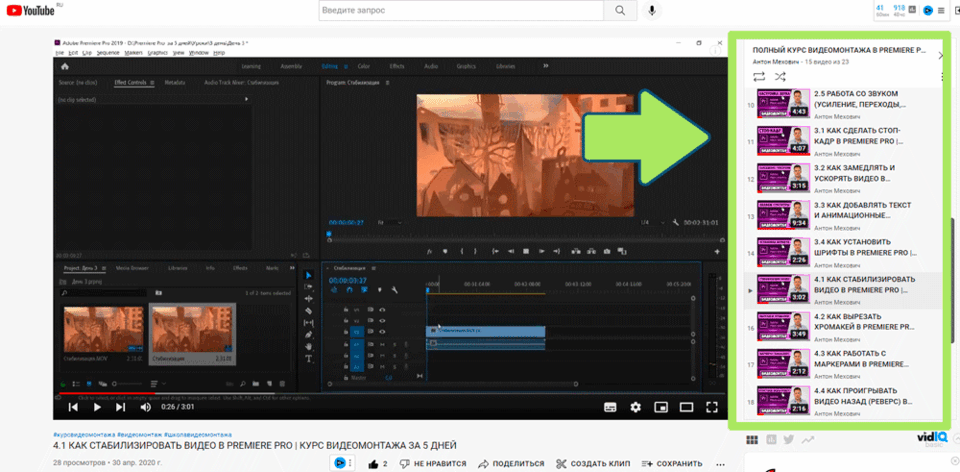Open playlist video 3.2 КАК ЗАМЕДЛЯТЬ И УСКОРЯТЬ
The image size is (960, 472).
pyautogui.click(x=844, y=180)
